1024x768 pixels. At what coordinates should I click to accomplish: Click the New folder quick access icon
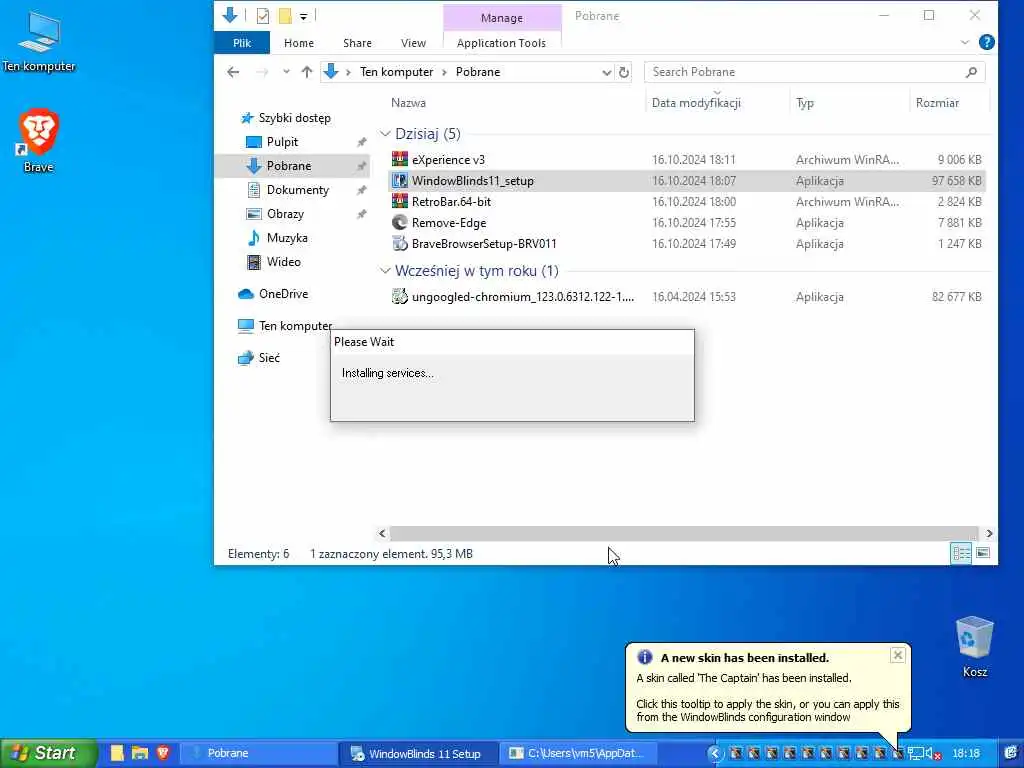tap(285, 16)
